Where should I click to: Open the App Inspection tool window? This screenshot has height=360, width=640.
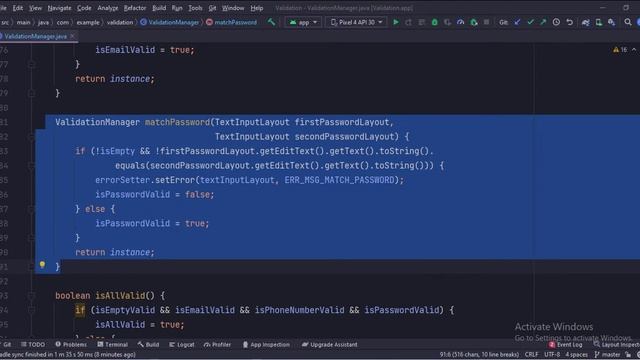coord(266,344)
